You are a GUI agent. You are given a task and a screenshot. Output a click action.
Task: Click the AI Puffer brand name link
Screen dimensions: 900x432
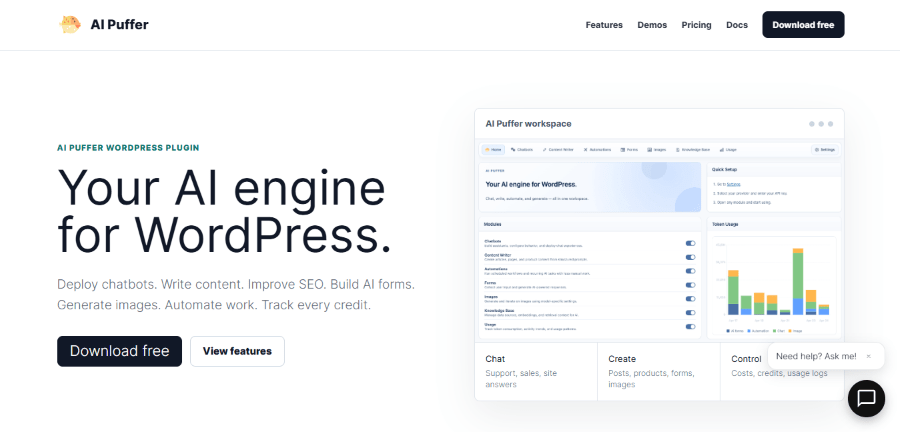click(119, 25)
